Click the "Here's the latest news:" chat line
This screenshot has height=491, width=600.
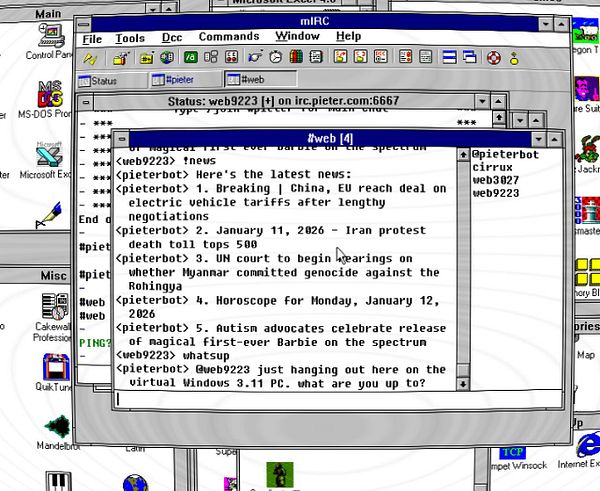coord(233,175)
